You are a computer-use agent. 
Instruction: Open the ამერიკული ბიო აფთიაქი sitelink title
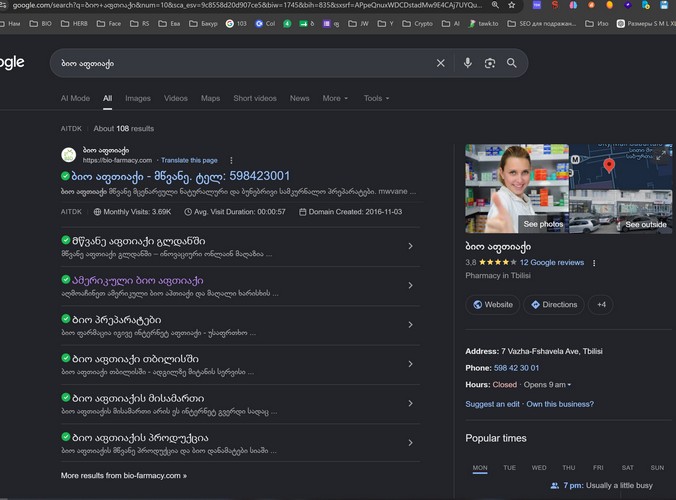pyautogui.click(x=138, y=281)
